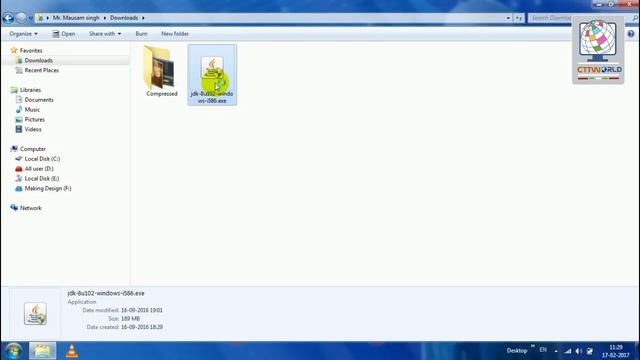Create a New folder from toolbar
The height and width of the screenshot is (360, 640).
(x=175, y=34)
